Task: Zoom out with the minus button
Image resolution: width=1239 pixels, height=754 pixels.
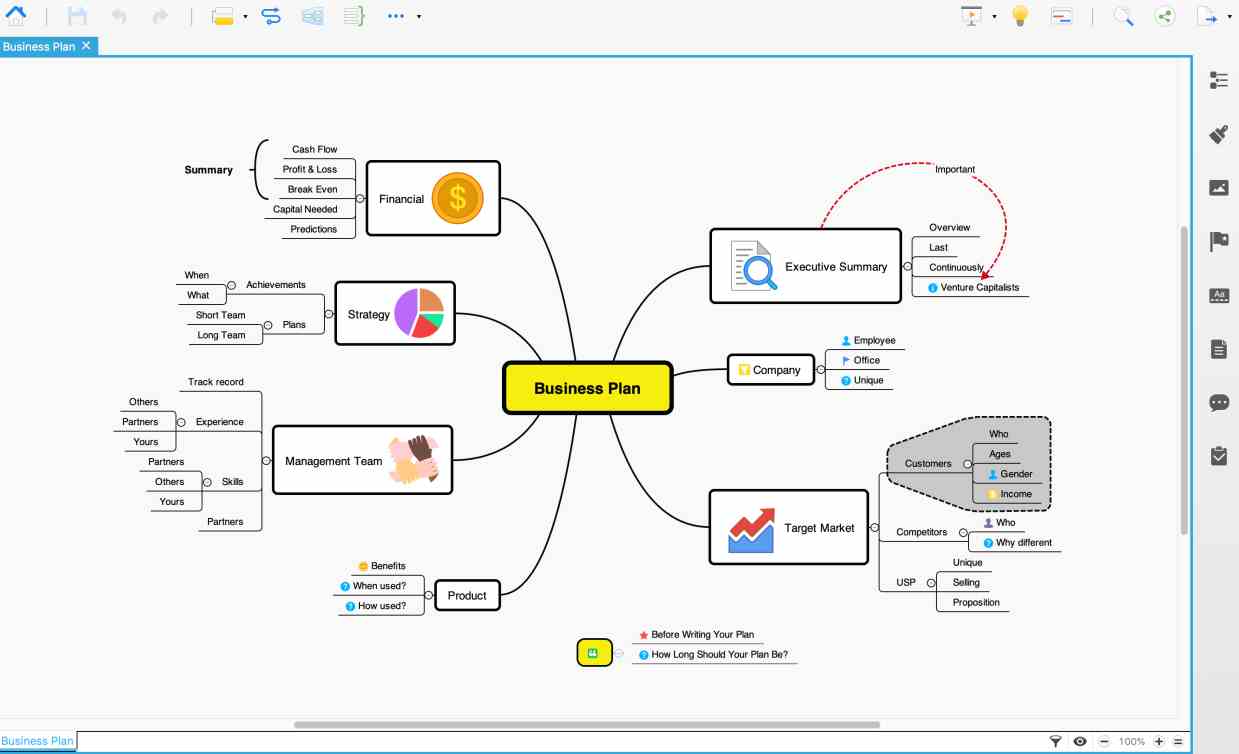Action: pyautogui.click(x=1104, y=742)
